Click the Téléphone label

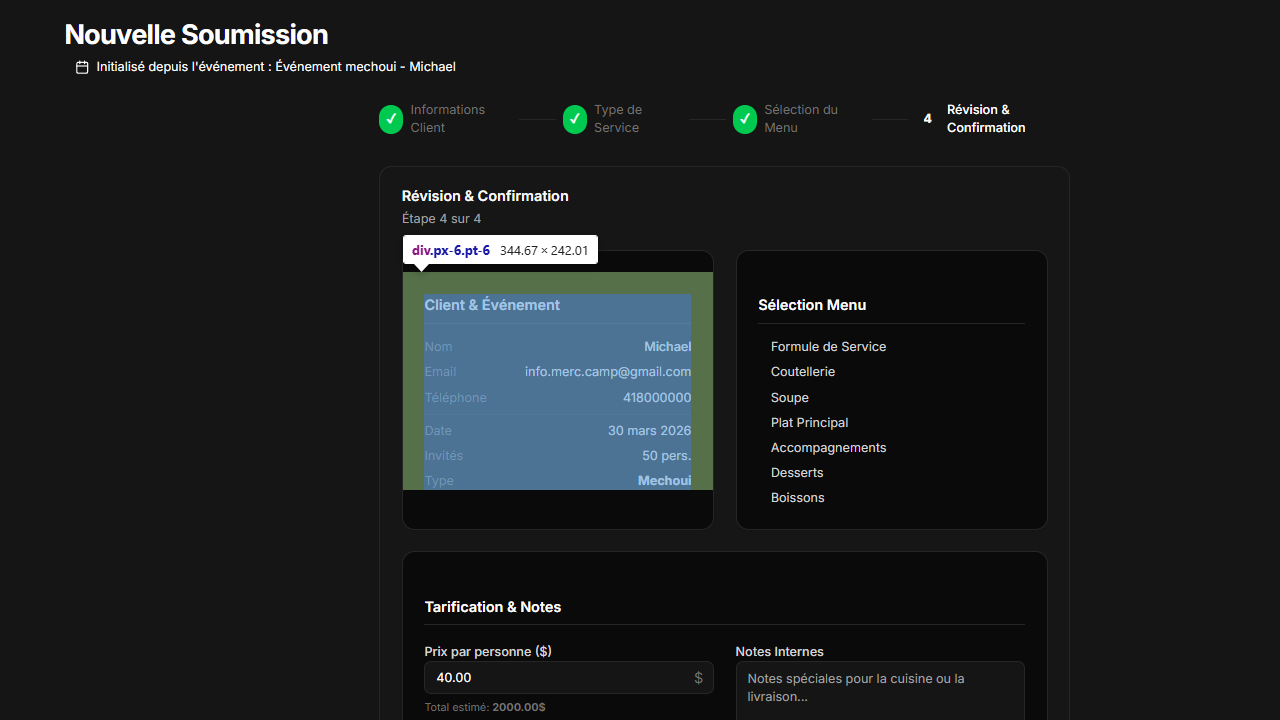point(455,398)
